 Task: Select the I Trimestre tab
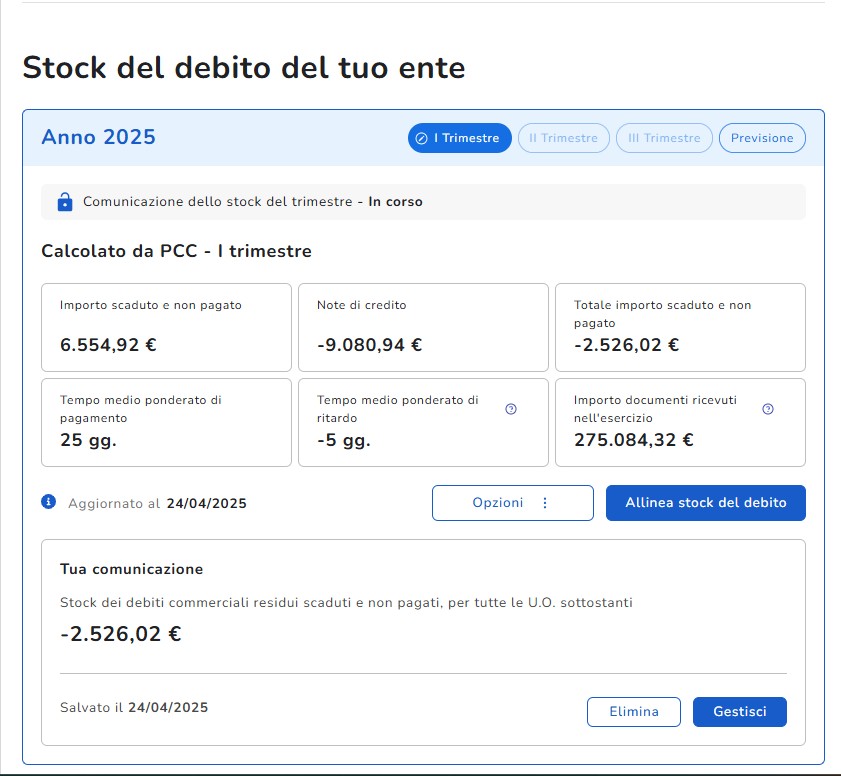click(460, 138)
